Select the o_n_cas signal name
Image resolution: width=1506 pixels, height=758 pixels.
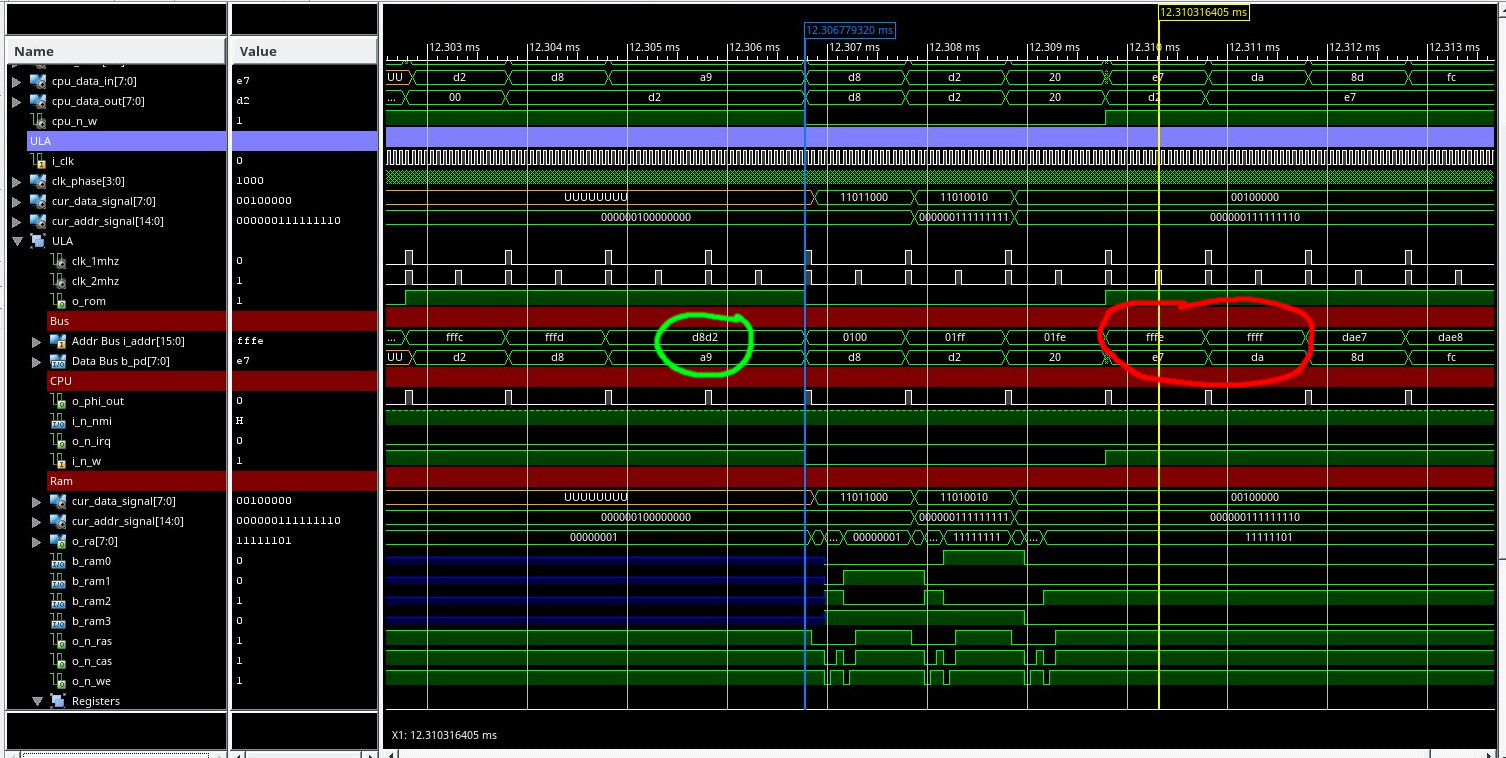point(92,661)
